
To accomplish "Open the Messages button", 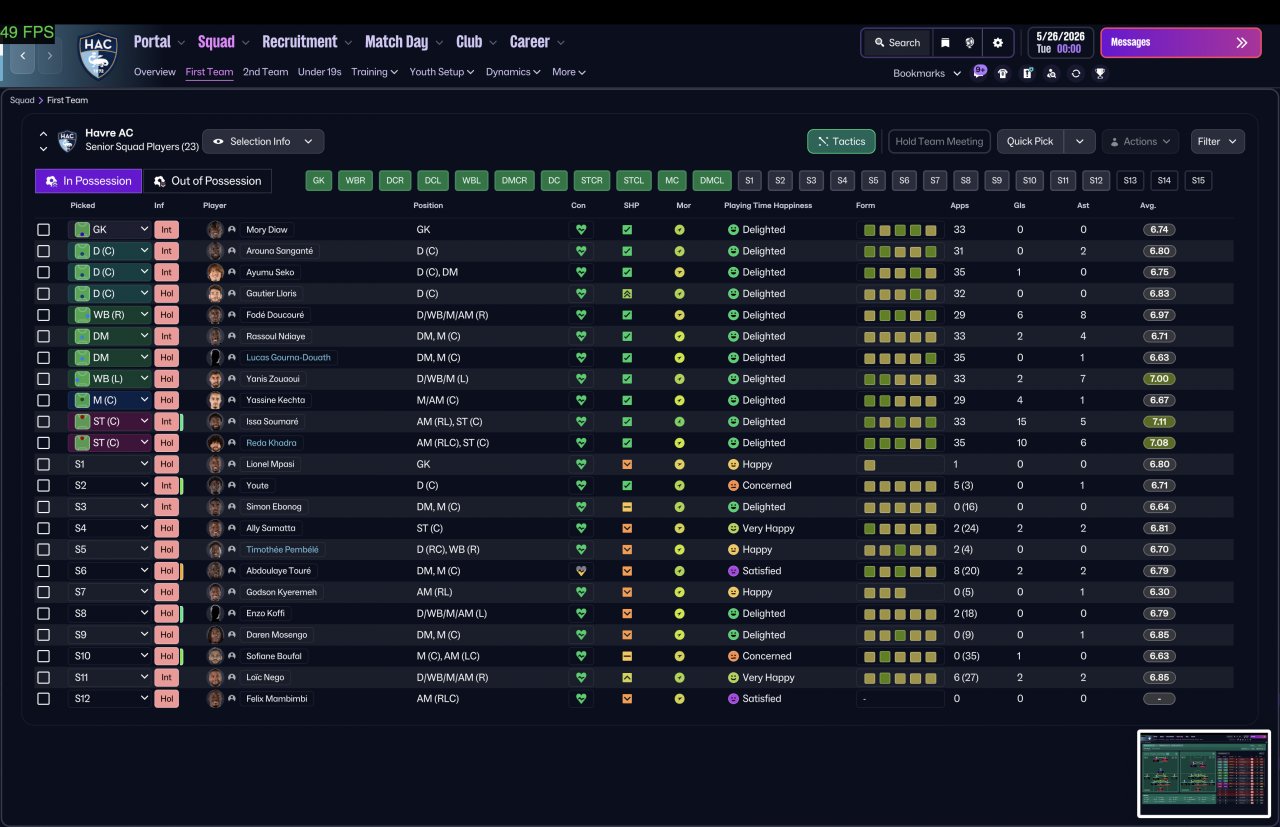I will (x=1180, y=43).
